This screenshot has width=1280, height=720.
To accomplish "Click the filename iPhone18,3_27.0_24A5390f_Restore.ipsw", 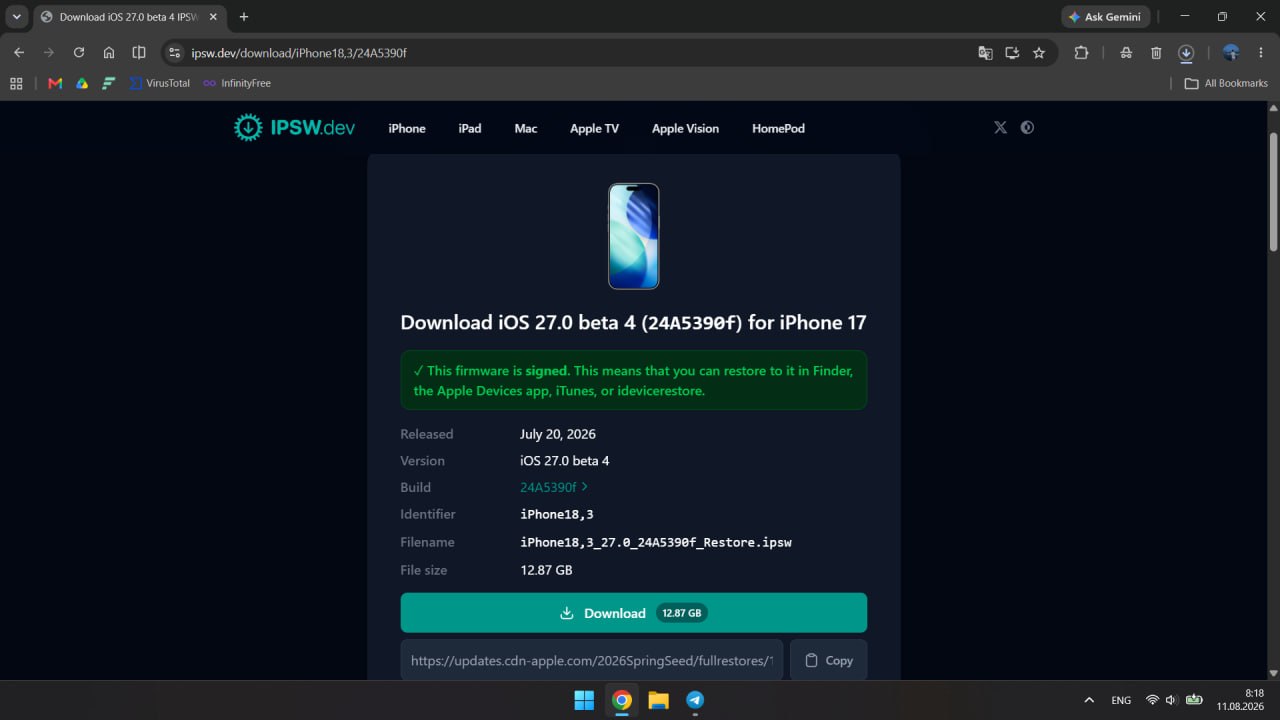I will [656, 542].
